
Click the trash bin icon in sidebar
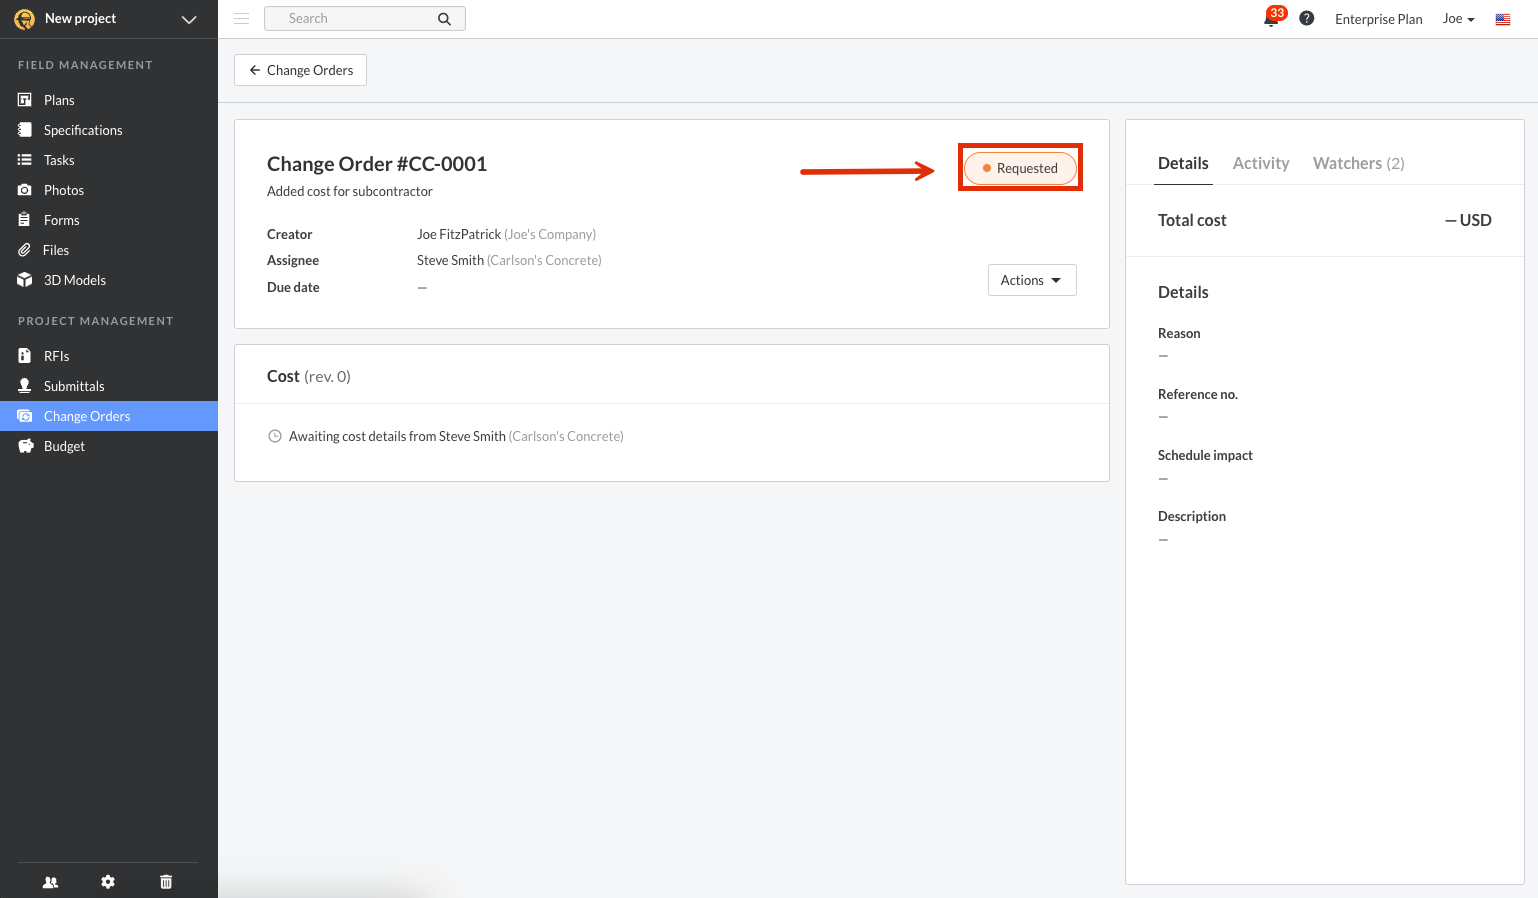[166, 882]
